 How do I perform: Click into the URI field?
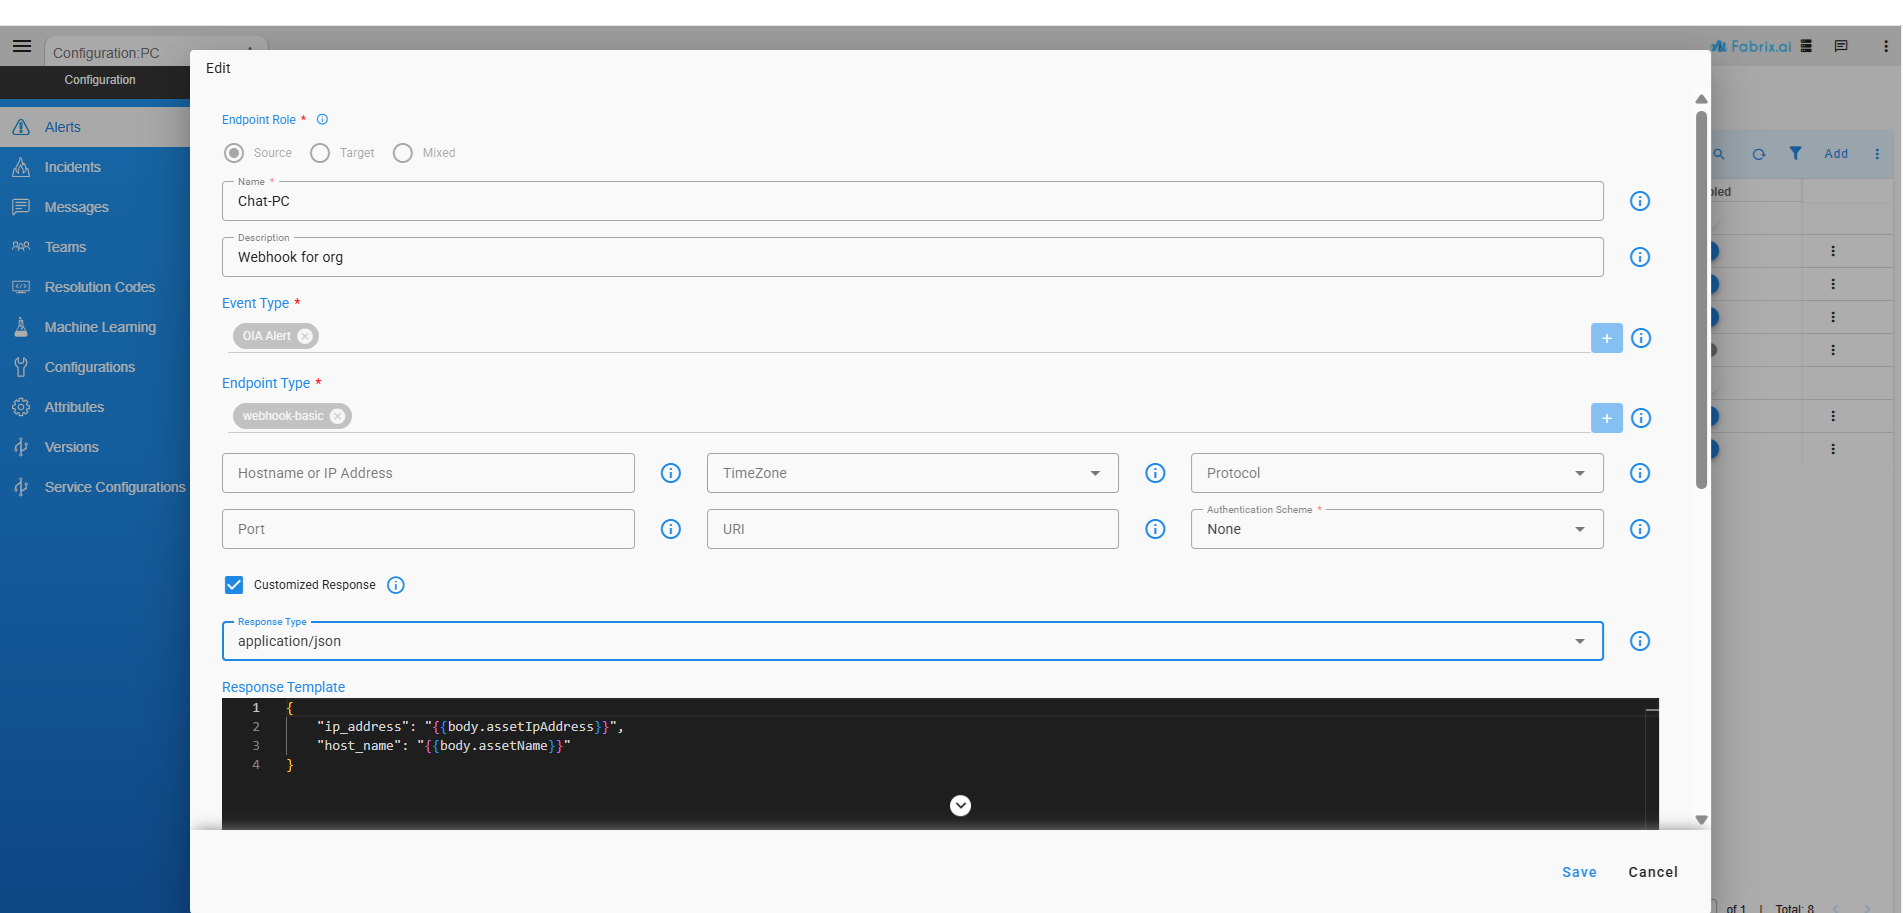tap(912, 529)
